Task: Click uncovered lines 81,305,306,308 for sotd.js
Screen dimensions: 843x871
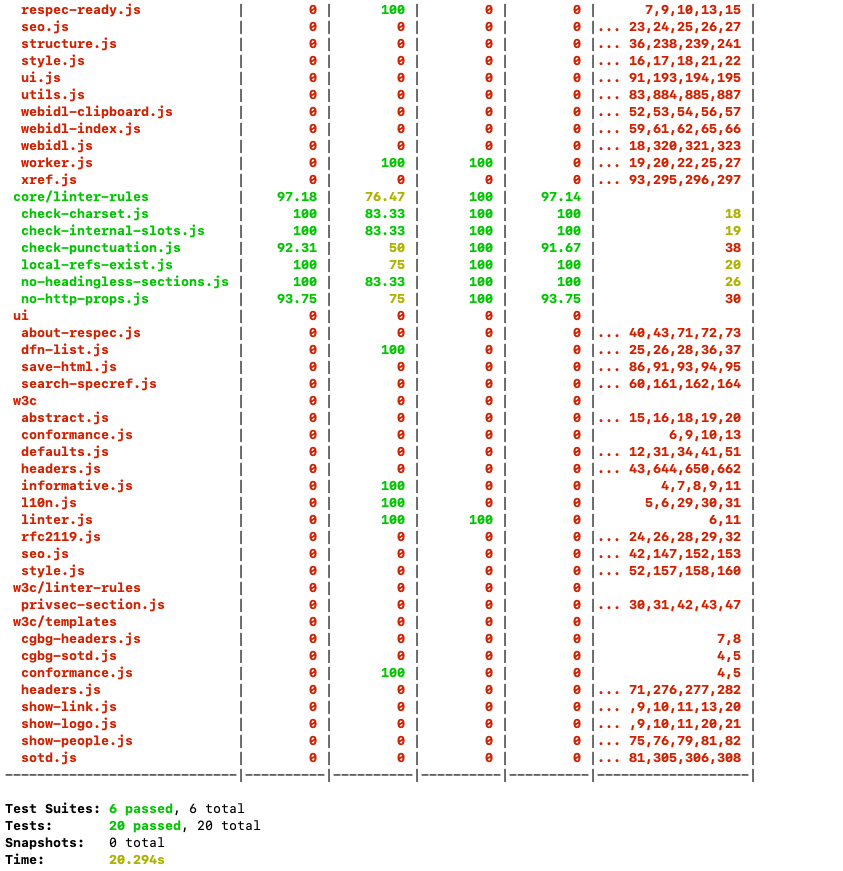Action: tap(685, 758)
